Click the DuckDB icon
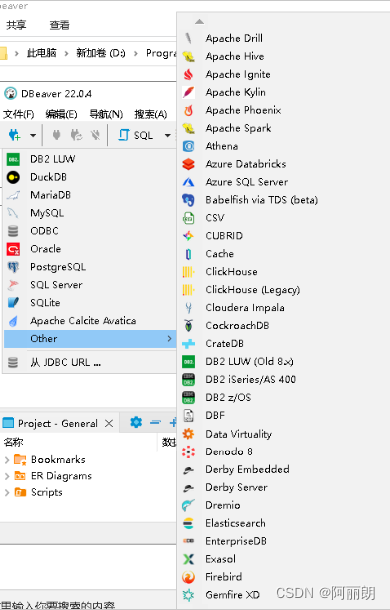This screenshot has height=610, width=390. coord(13,177)
